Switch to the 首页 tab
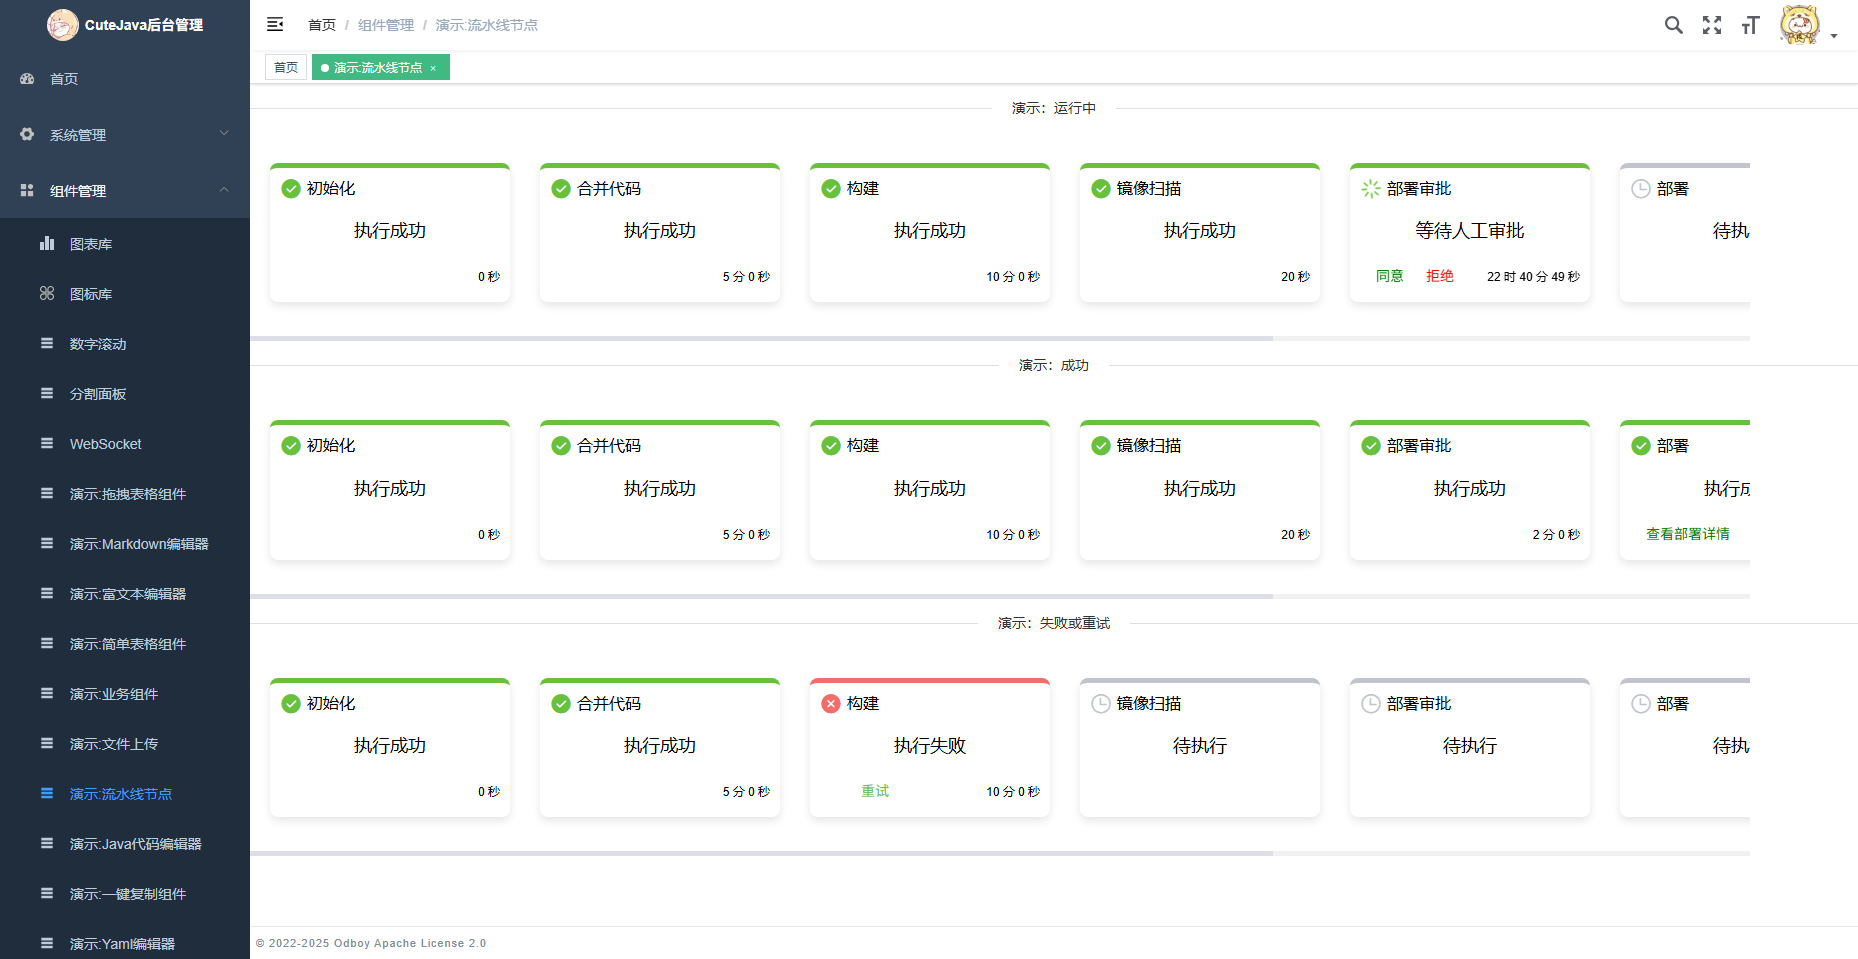This screenshot has width=1858, height=959. 286,67
